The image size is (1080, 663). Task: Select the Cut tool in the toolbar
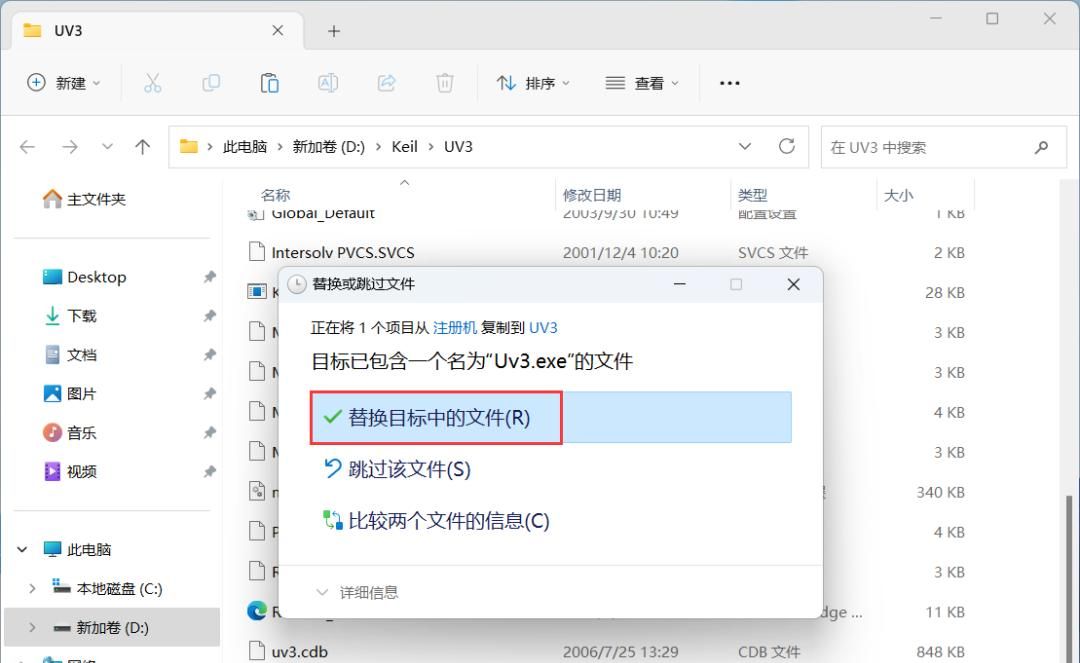pyautogui.click(x=152, y=83)
